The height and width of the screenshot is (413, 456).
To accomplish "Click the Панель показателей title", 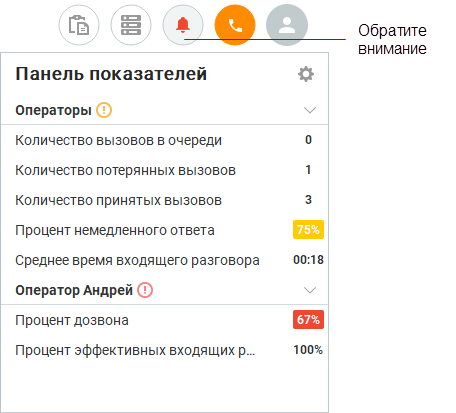I will pyautogui.click(x=111, y=74).
